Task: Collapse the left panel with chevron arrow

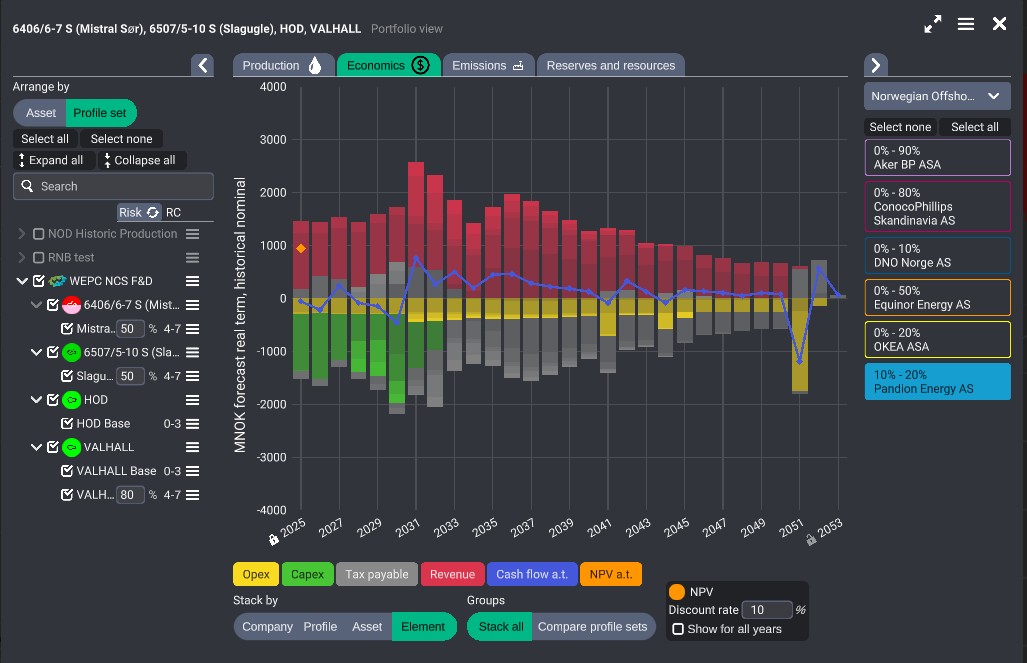Action: [x=203, y=65]
